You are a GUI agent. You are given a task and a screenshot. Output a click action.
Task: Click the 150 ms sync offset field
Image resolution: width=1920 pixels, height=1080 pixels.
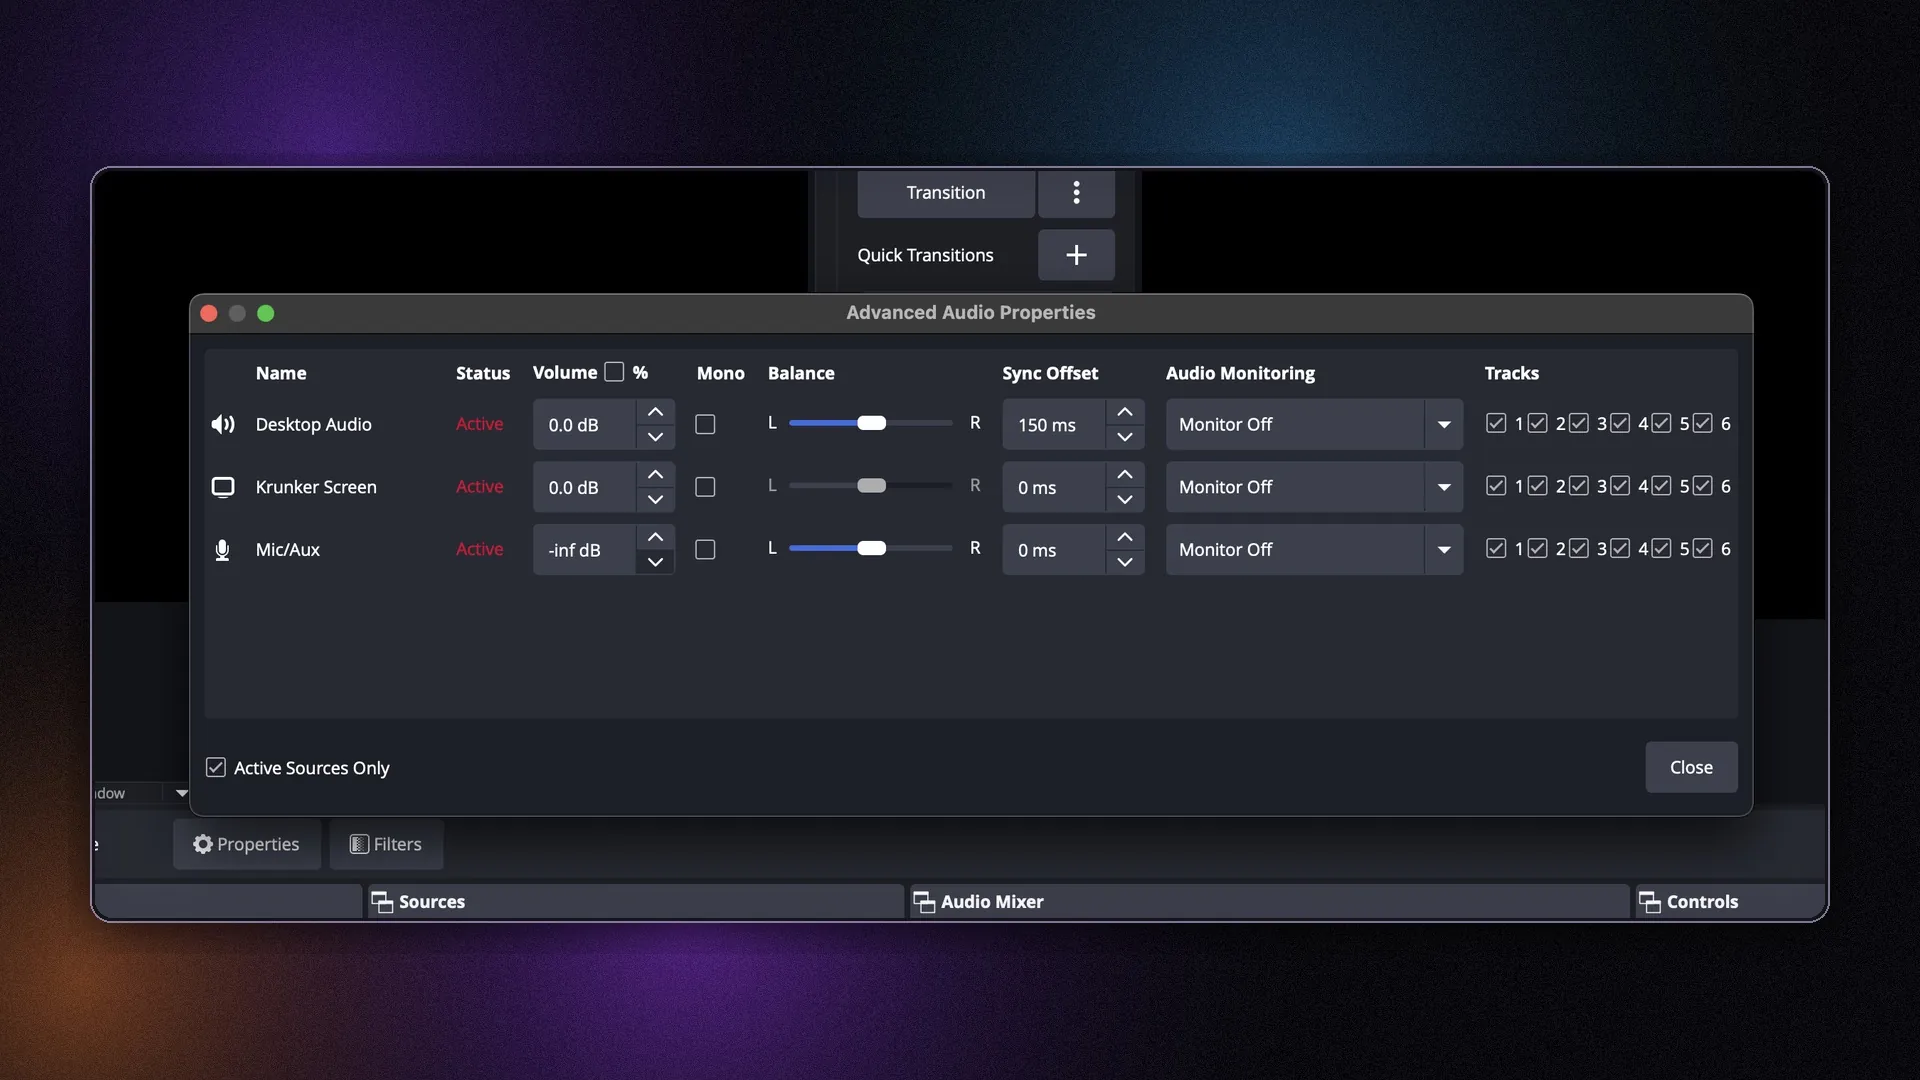[1054, 425]
